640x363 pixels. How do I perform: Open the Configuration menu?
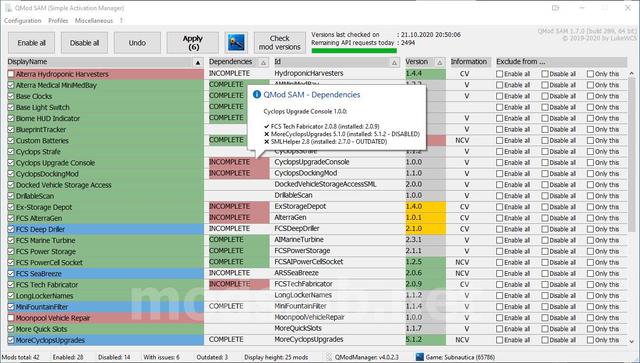pos(22,20)
